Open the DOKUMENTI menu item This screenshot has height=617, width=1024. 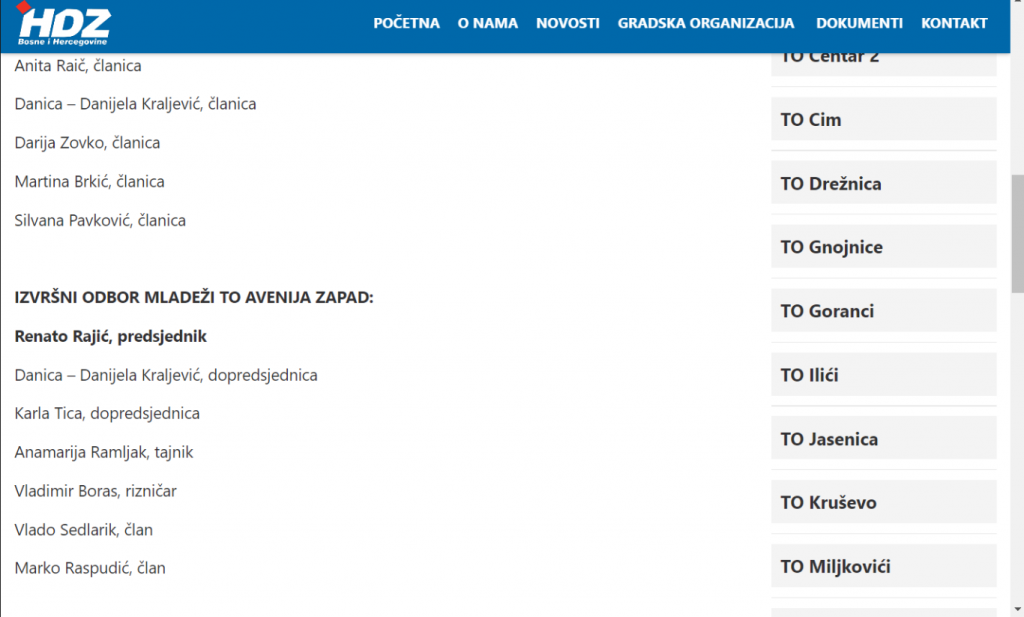pos(859,23)
